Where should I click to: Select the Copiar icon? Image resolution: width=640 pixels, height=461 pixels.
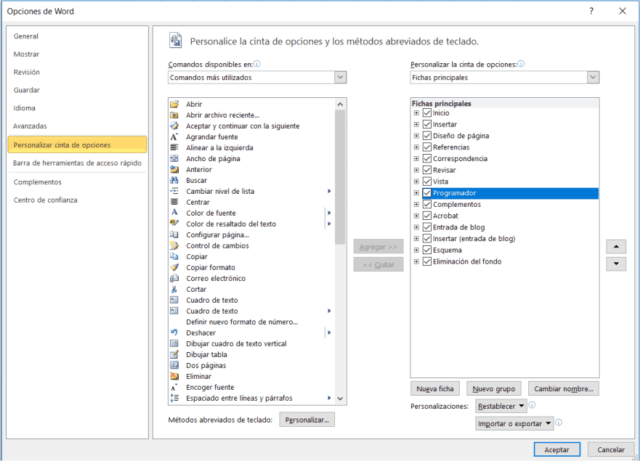click(175, 256)
